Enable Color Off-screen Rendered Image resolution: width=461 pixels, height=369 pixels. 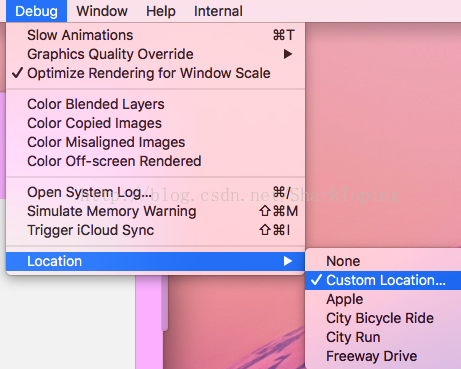tap(155, 161)
